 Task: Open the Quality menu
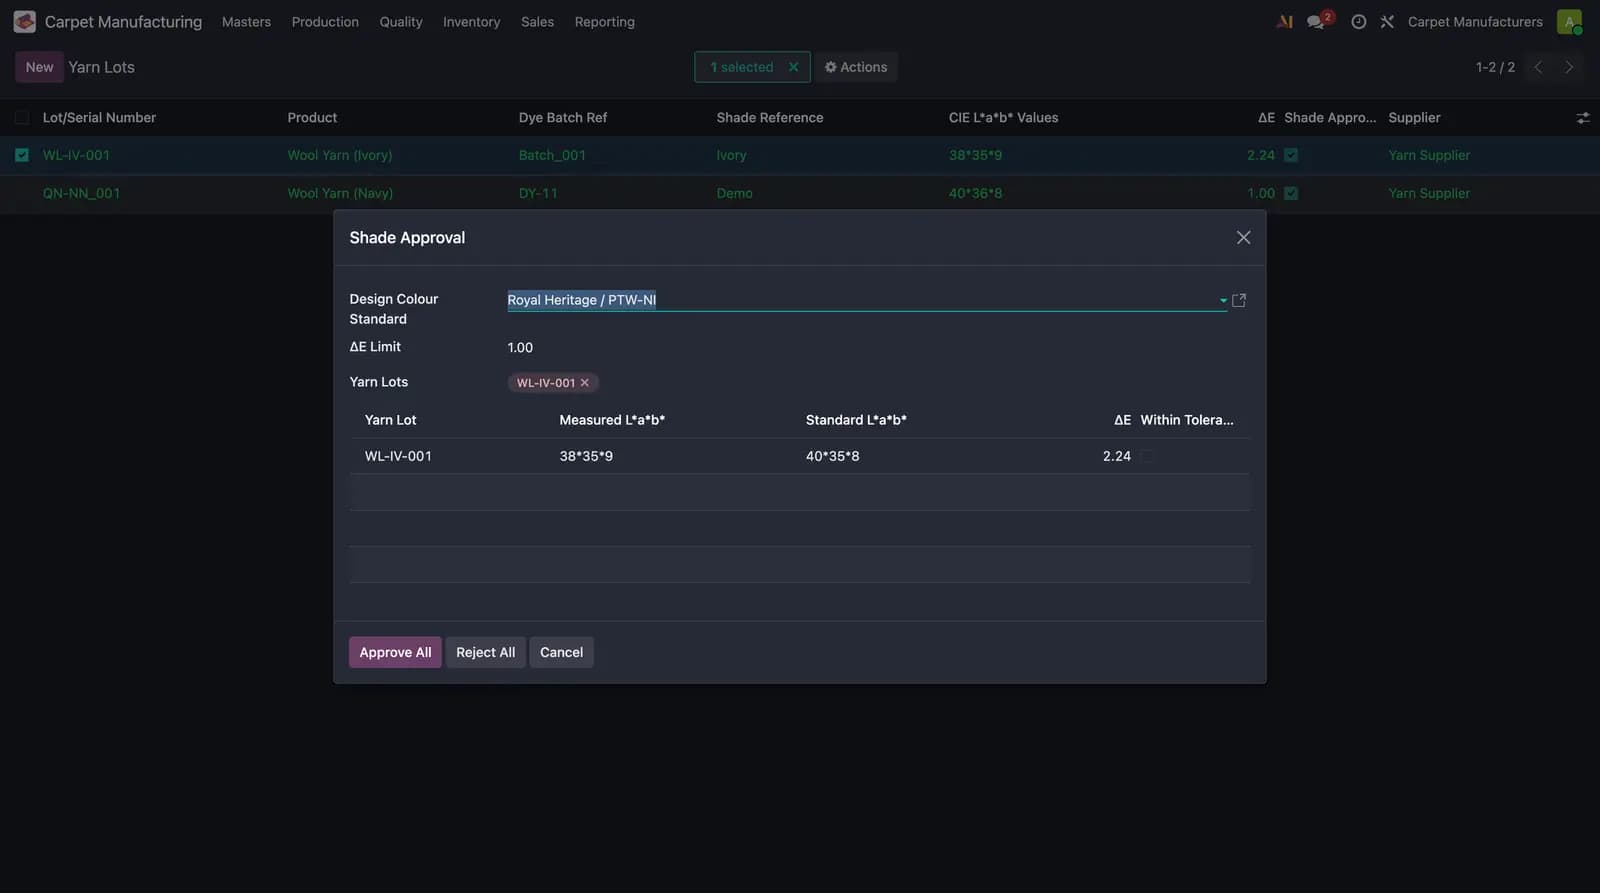pos(401,21)
